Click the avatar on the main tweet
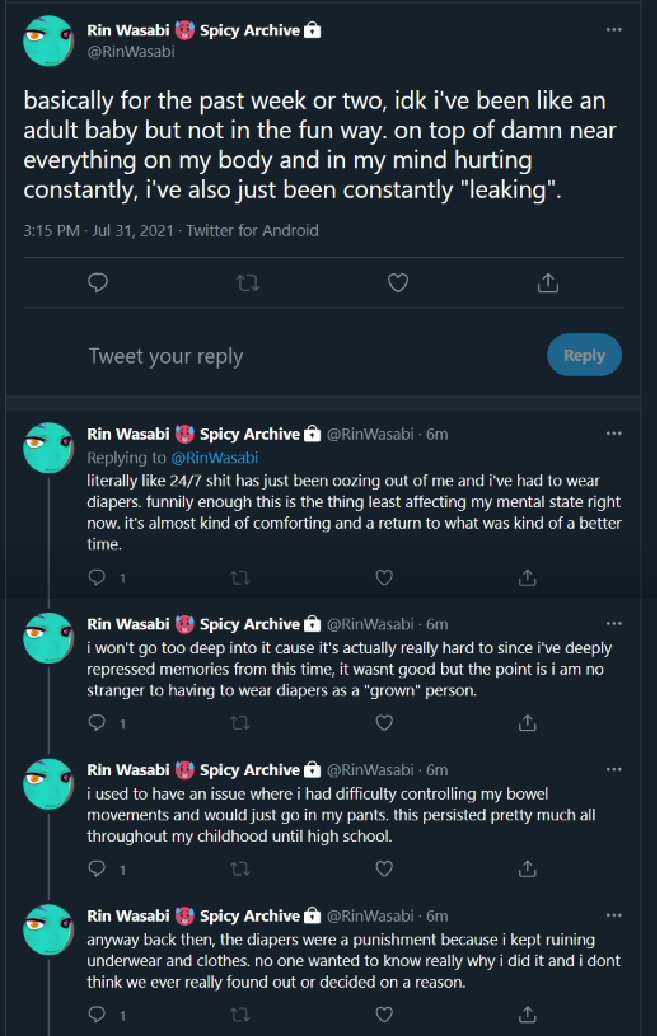 pyautogui.click(x=48, y=41)
